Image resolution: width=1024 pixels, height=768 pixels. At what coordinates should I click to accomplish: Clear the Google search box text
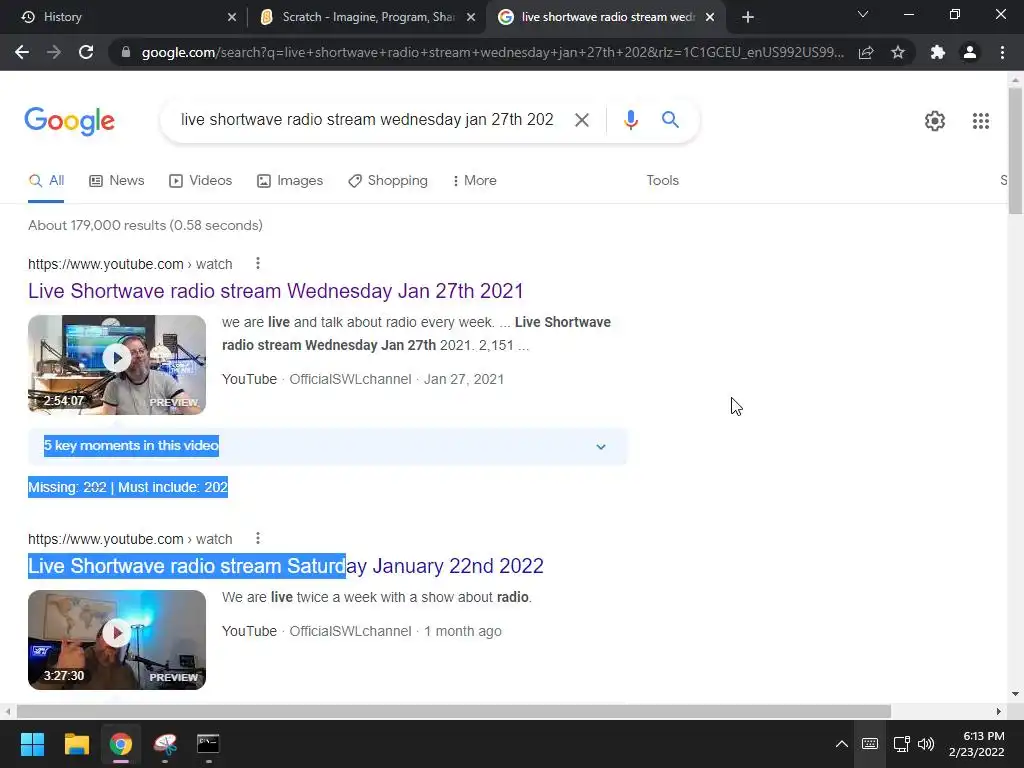tap(581, 120)
